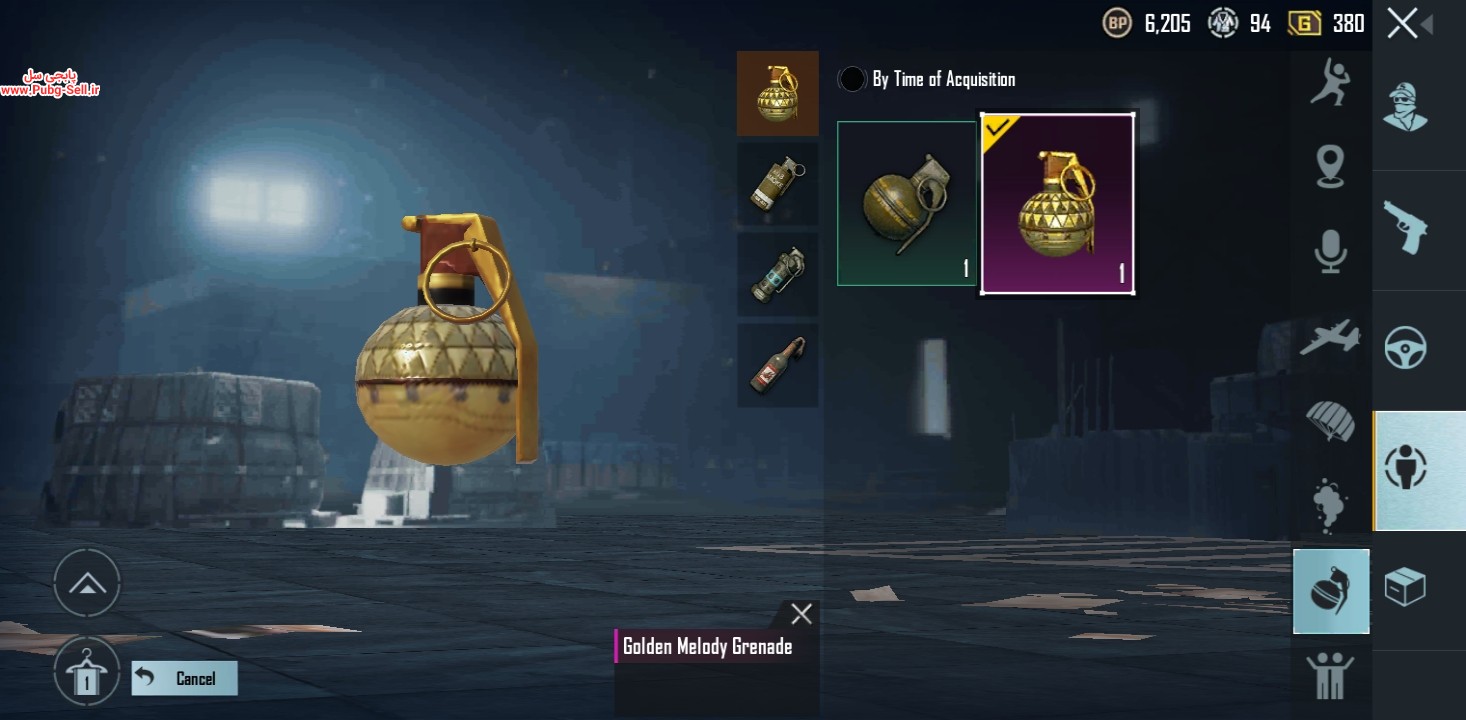Choose the smoke grenade type thumbnail
Screen dimensions: 1466x720
coord(777,183)
